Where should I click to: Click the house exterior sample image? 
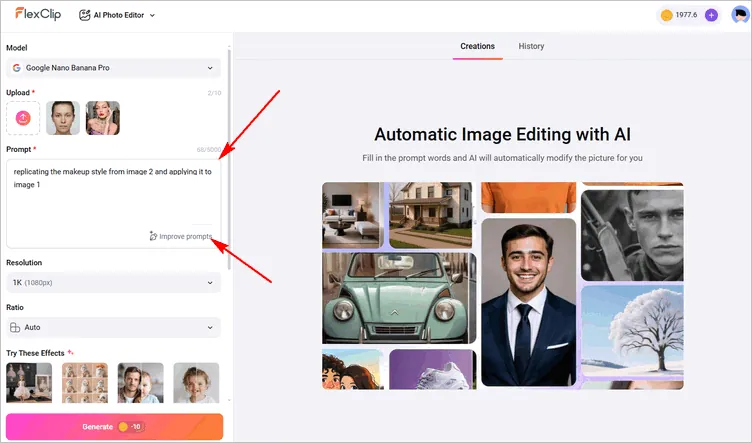click(x=430, y=215)
